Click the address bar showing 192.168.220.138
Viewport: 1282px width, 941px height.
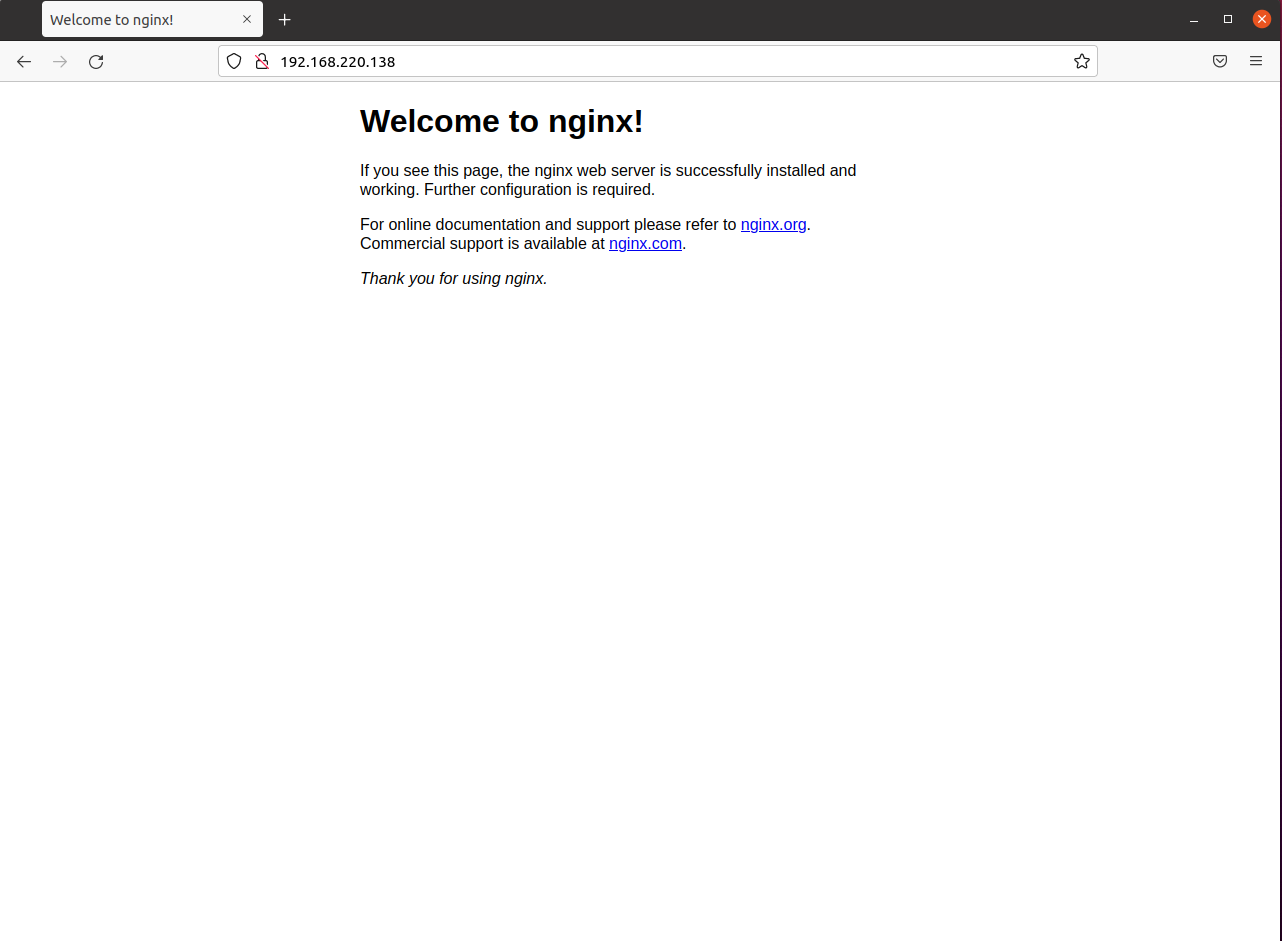tap(600, 61)
